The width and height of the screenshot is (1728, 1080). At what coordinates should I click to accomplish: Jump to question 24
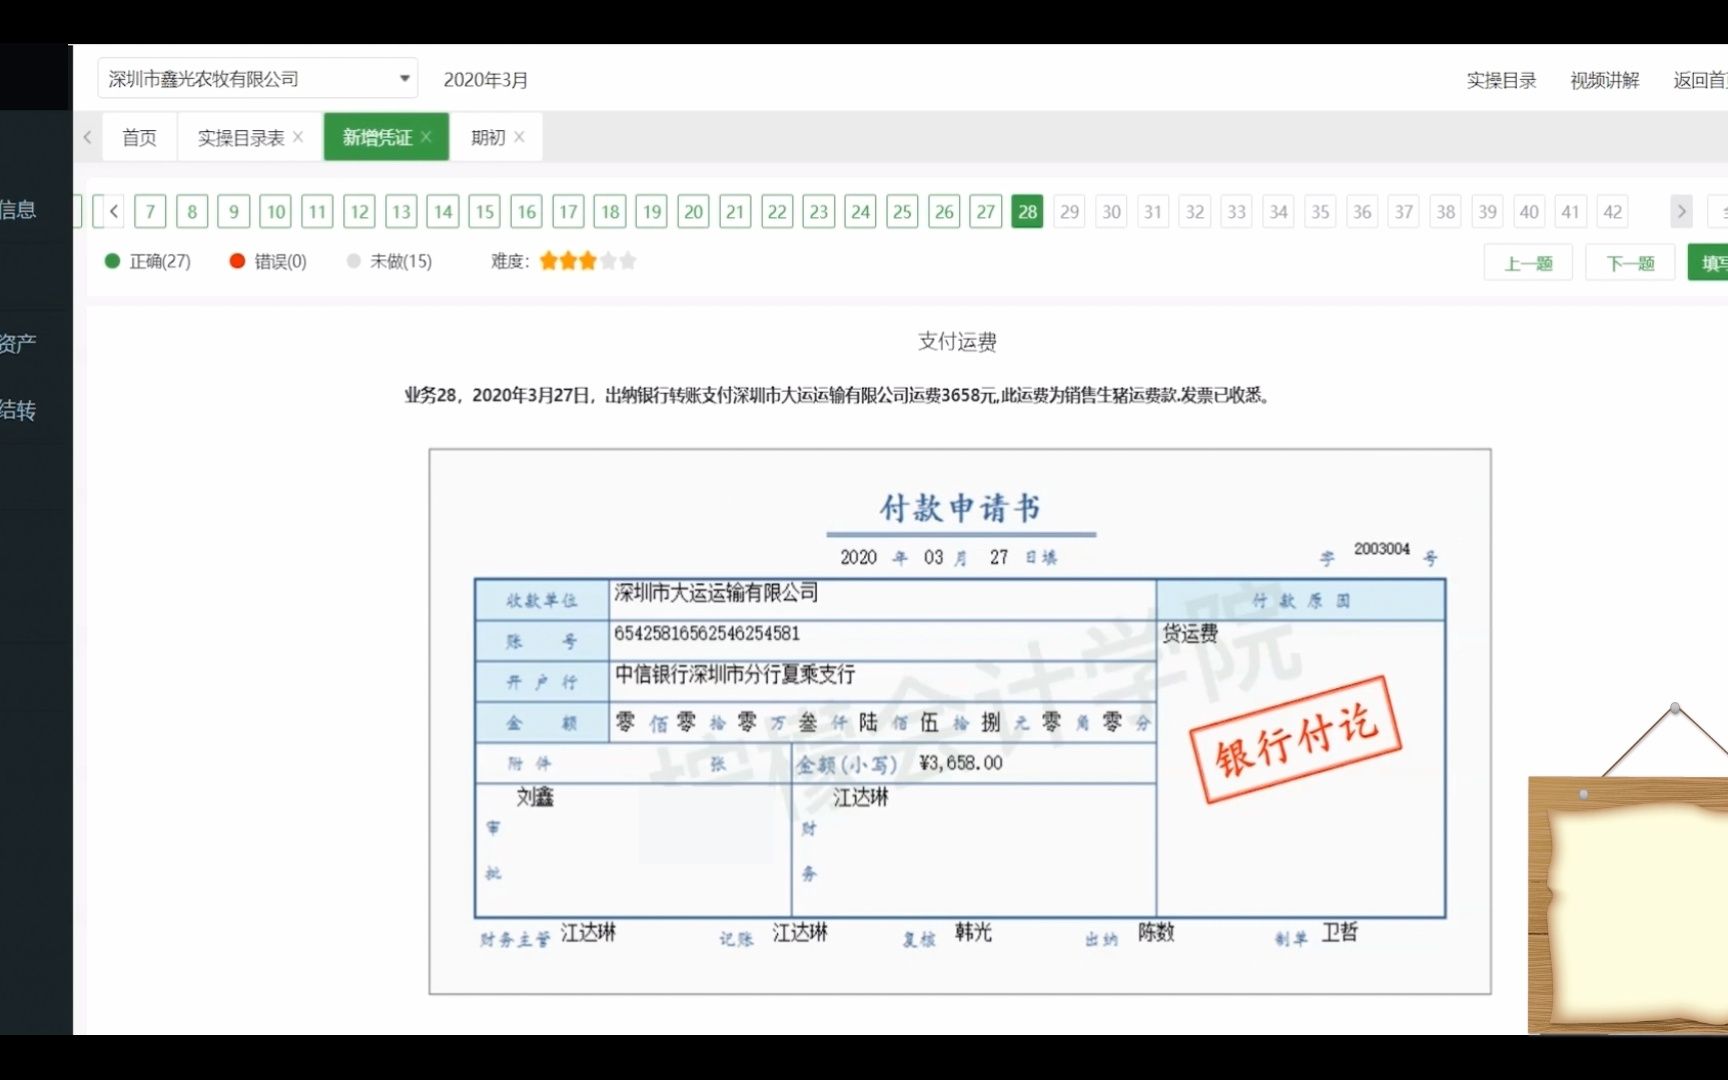[861, 211]
